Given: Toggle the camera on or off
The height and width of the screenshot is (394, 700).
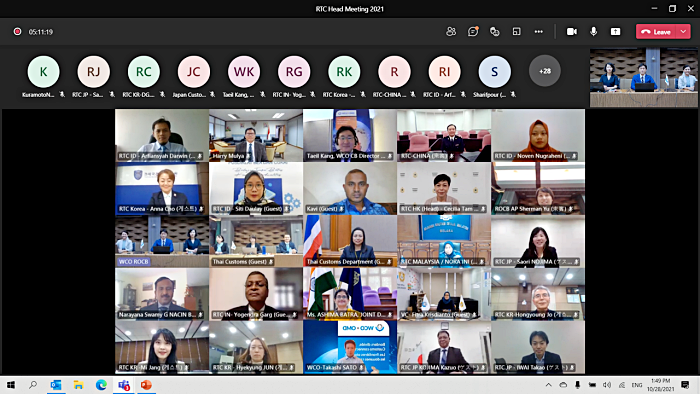Looking at the screenshot, I should coord(572,32).
